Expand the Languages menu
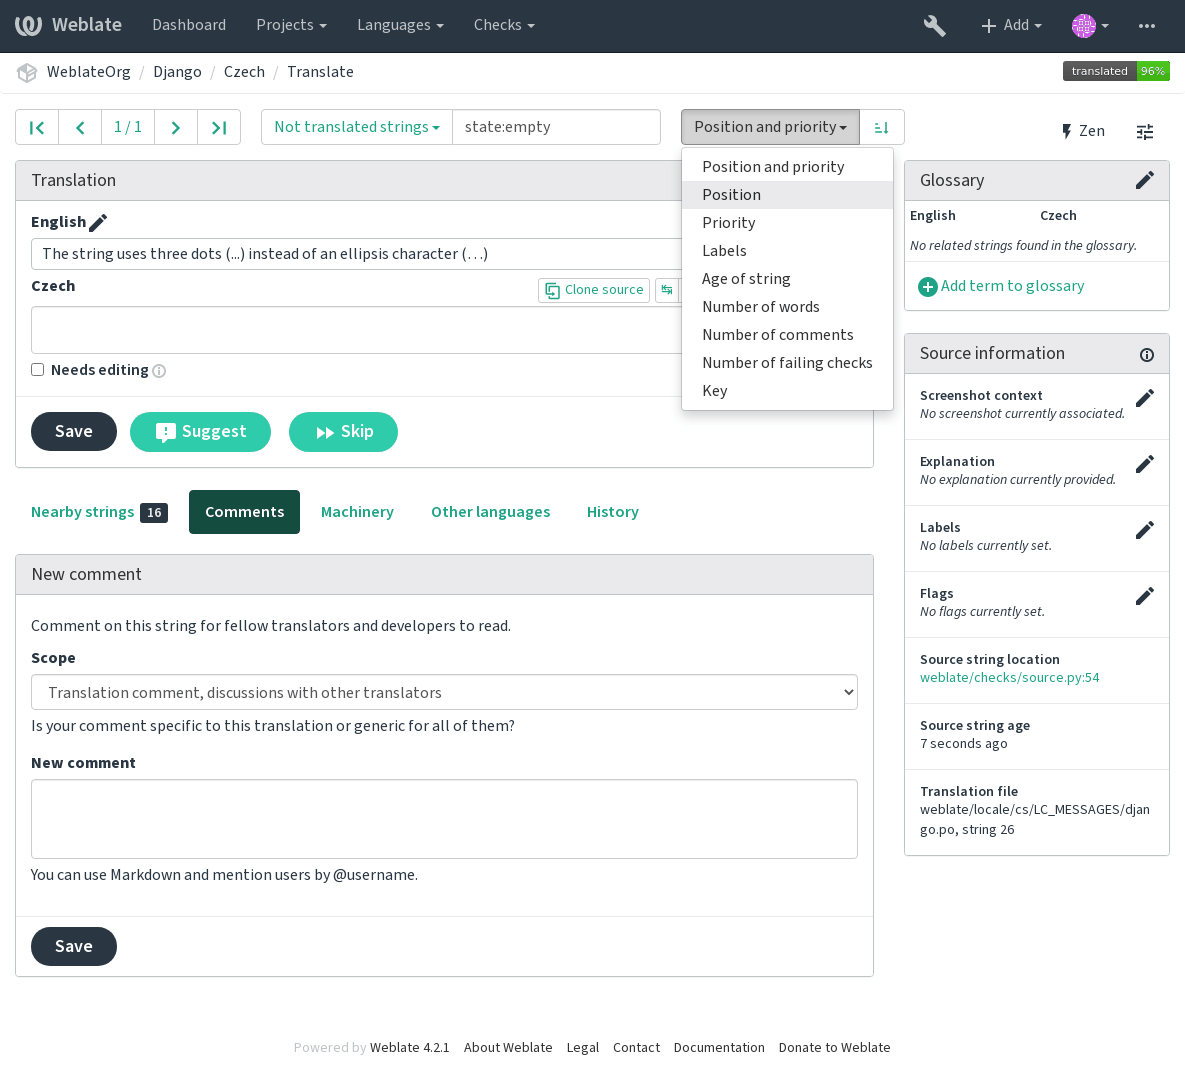 400,25
